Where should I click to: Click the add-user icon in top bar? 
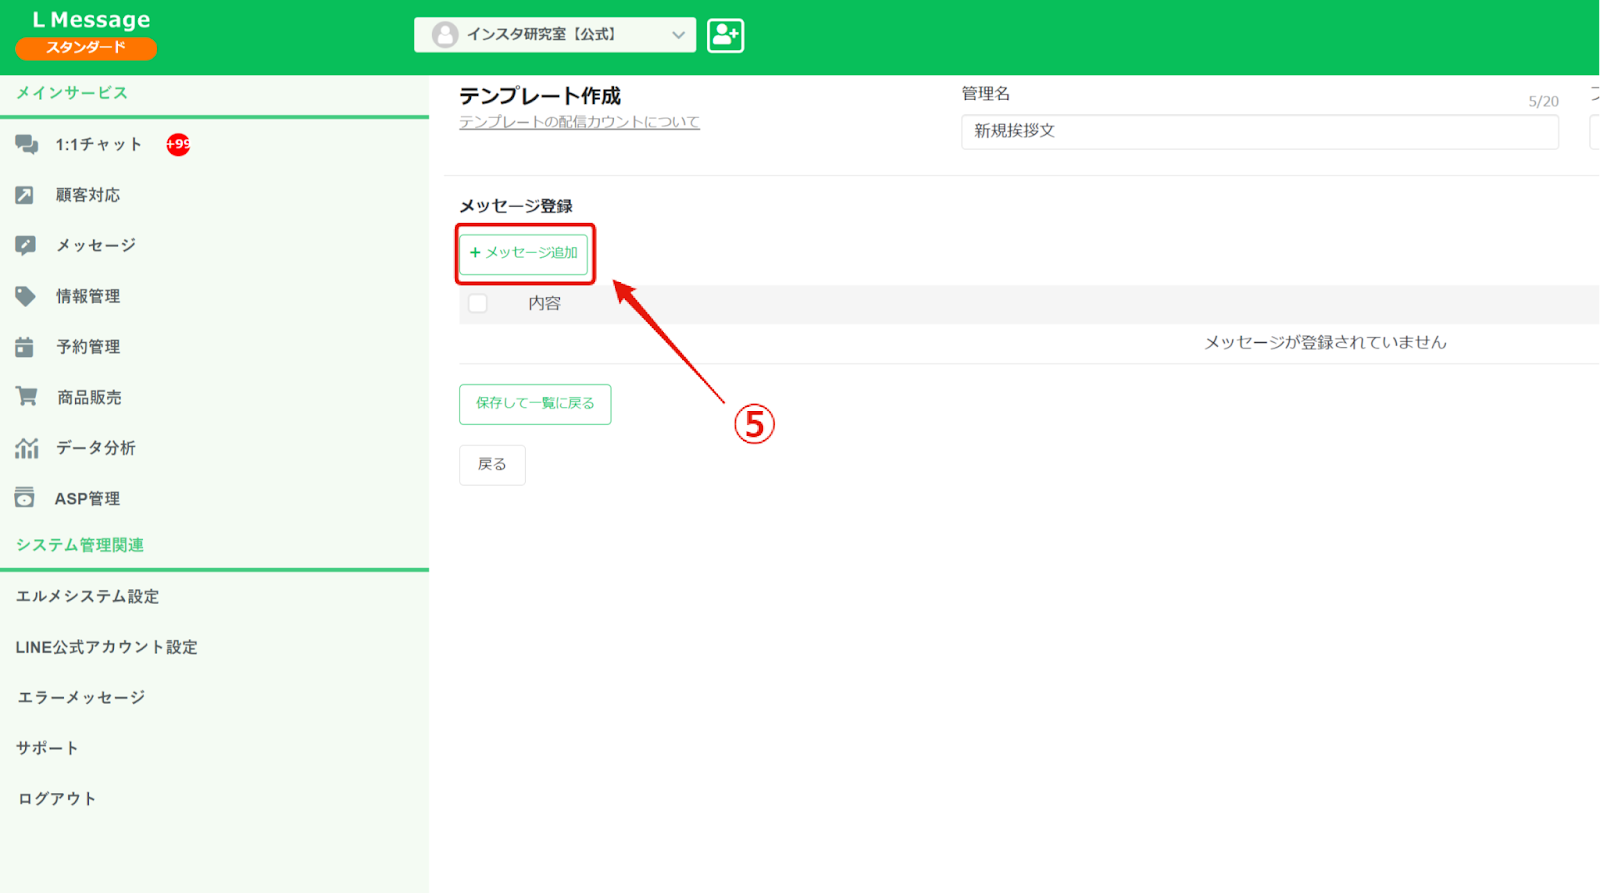pyautogui.click(x=726, y=35)
